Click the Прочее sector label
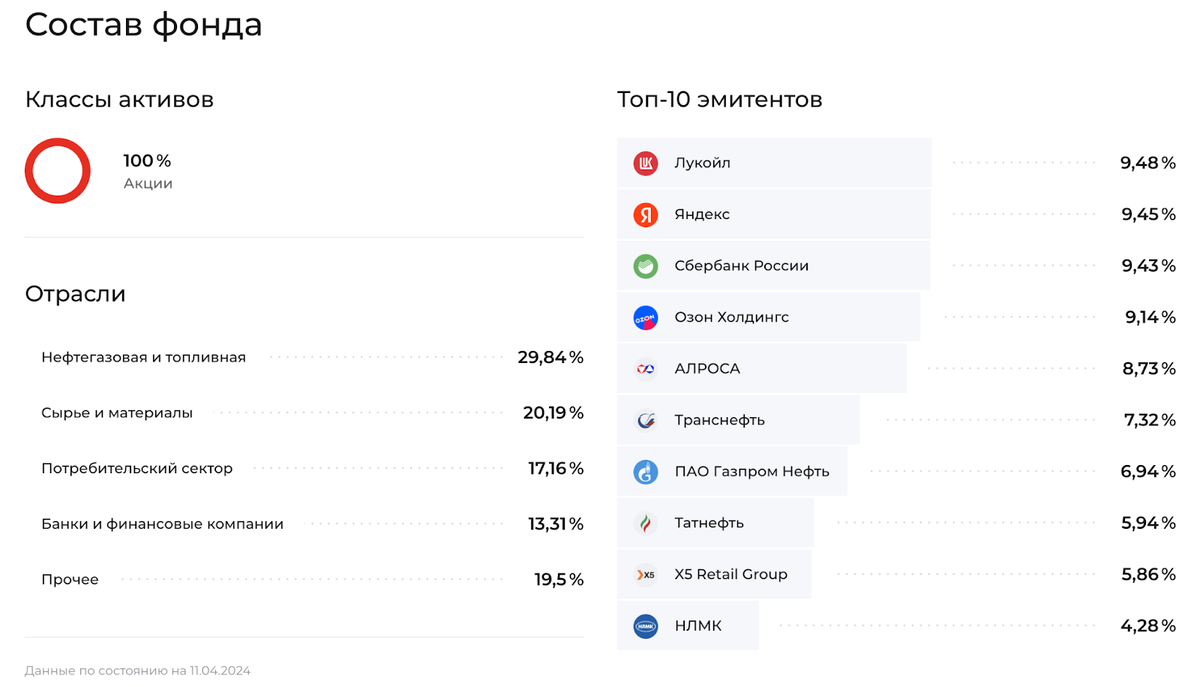The width and height of the screenshot is (1200, 687). point(70,579)
